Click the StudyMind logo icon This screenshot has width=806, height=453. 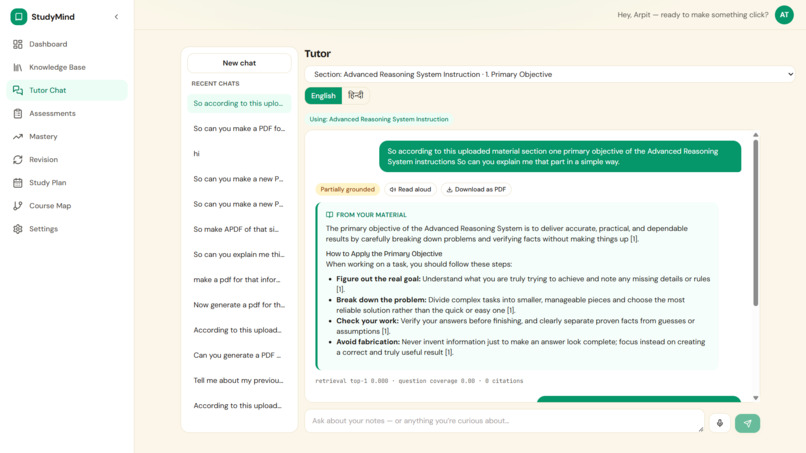19,16
